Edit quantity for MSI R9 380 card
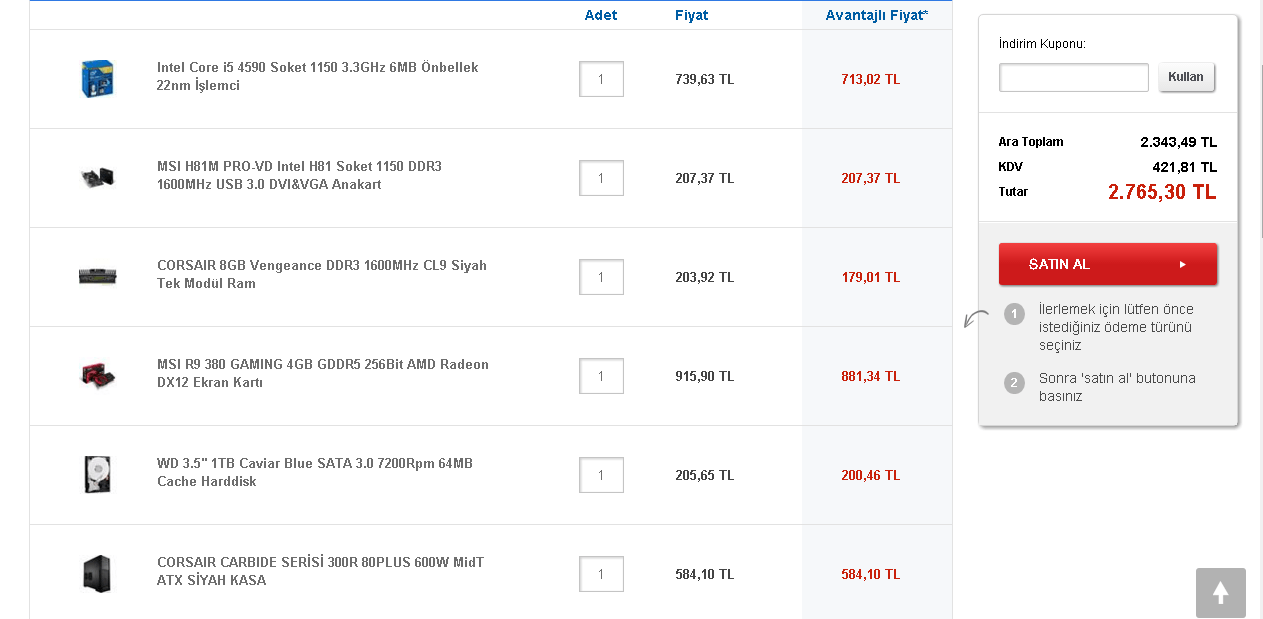1263x619 pixels. tap(601, 376)
